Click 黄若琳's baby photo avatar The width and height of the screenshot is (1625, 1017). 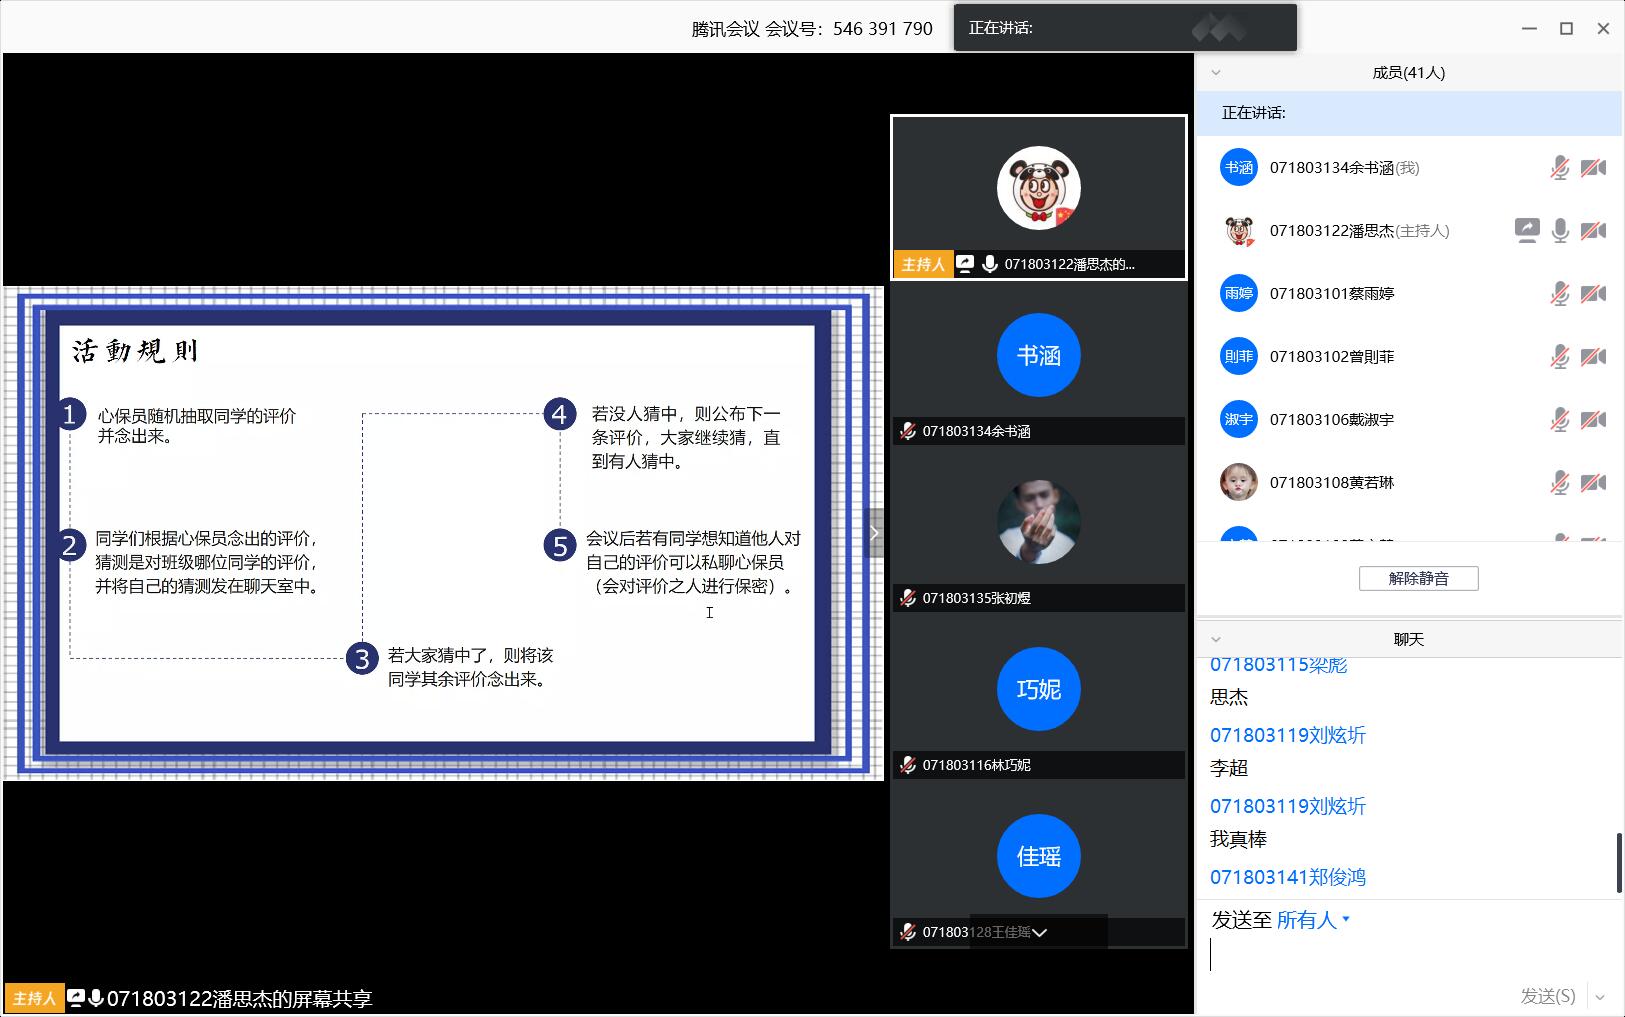pos(1239,482)
